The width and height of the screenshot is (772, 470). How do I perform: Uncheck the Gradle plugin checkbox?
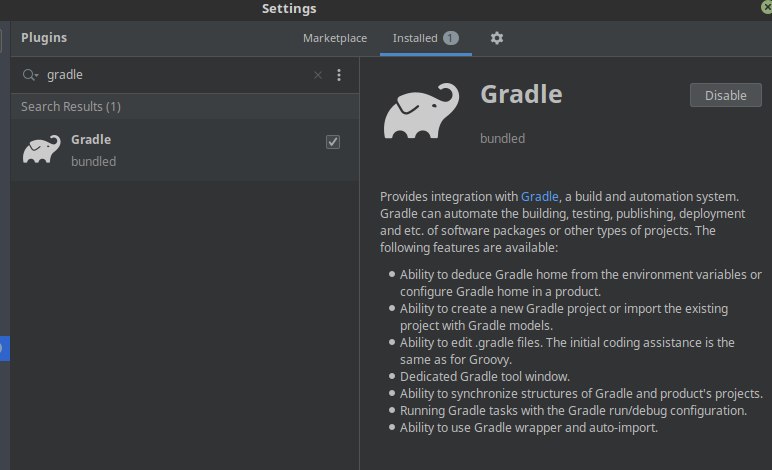pos(333,142)
